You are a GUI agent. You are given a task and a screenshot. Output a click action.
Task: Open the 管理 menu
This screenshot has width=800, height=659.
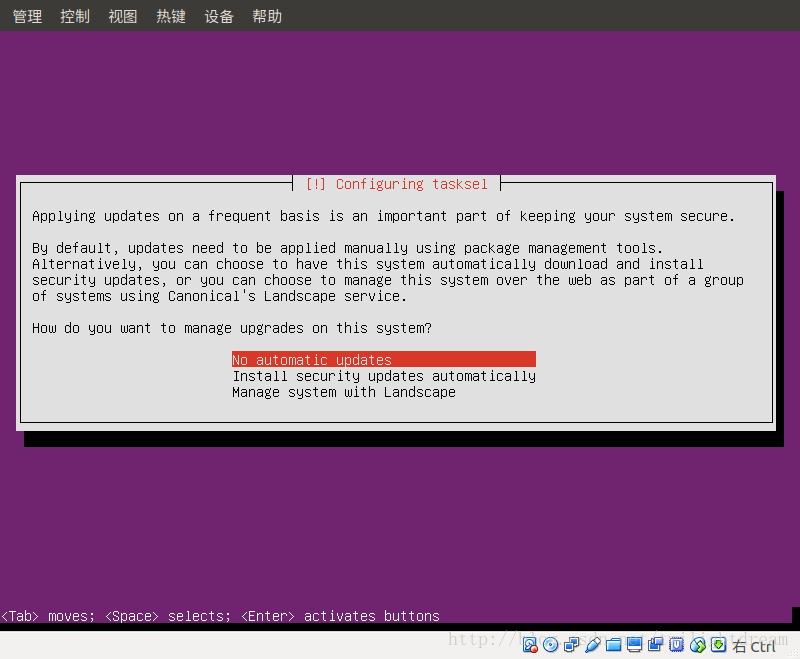(x=26, y=15)
